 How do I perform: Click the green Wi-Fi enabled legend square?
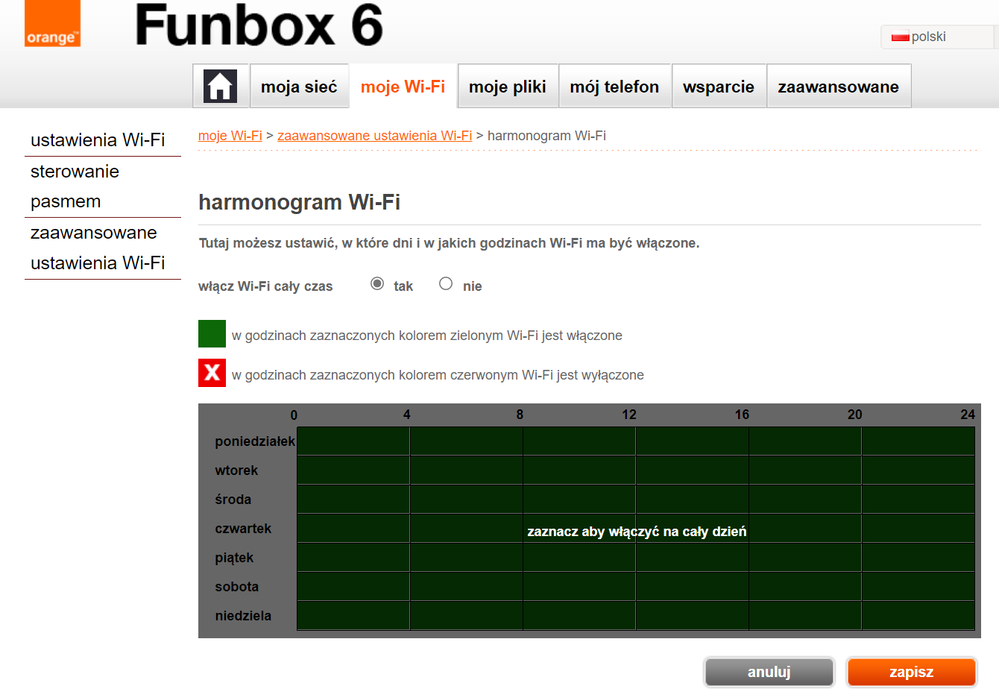click(x=212, y=334)
